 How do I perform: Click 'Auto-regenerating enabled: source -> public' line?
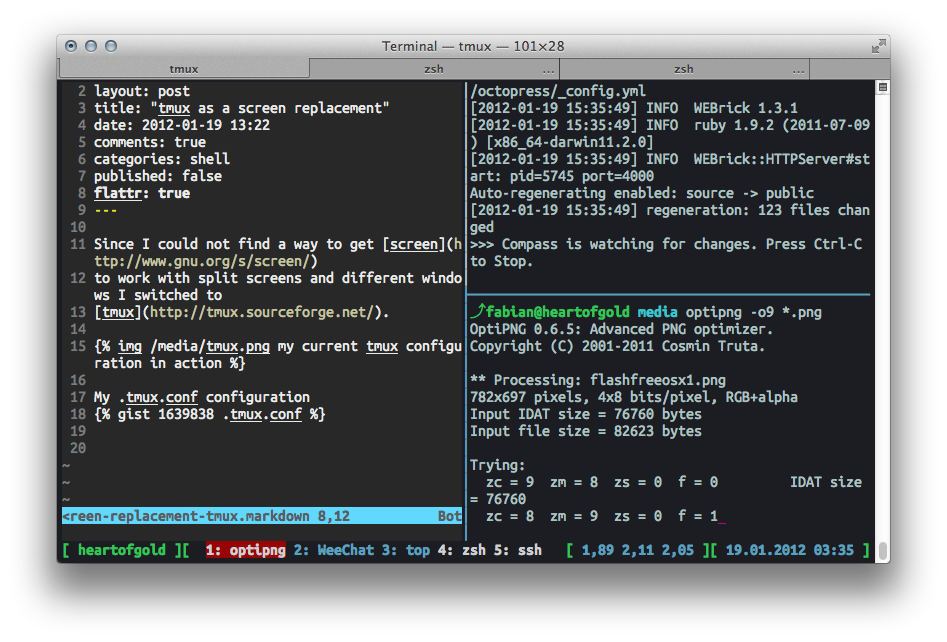tap(642, 193)
